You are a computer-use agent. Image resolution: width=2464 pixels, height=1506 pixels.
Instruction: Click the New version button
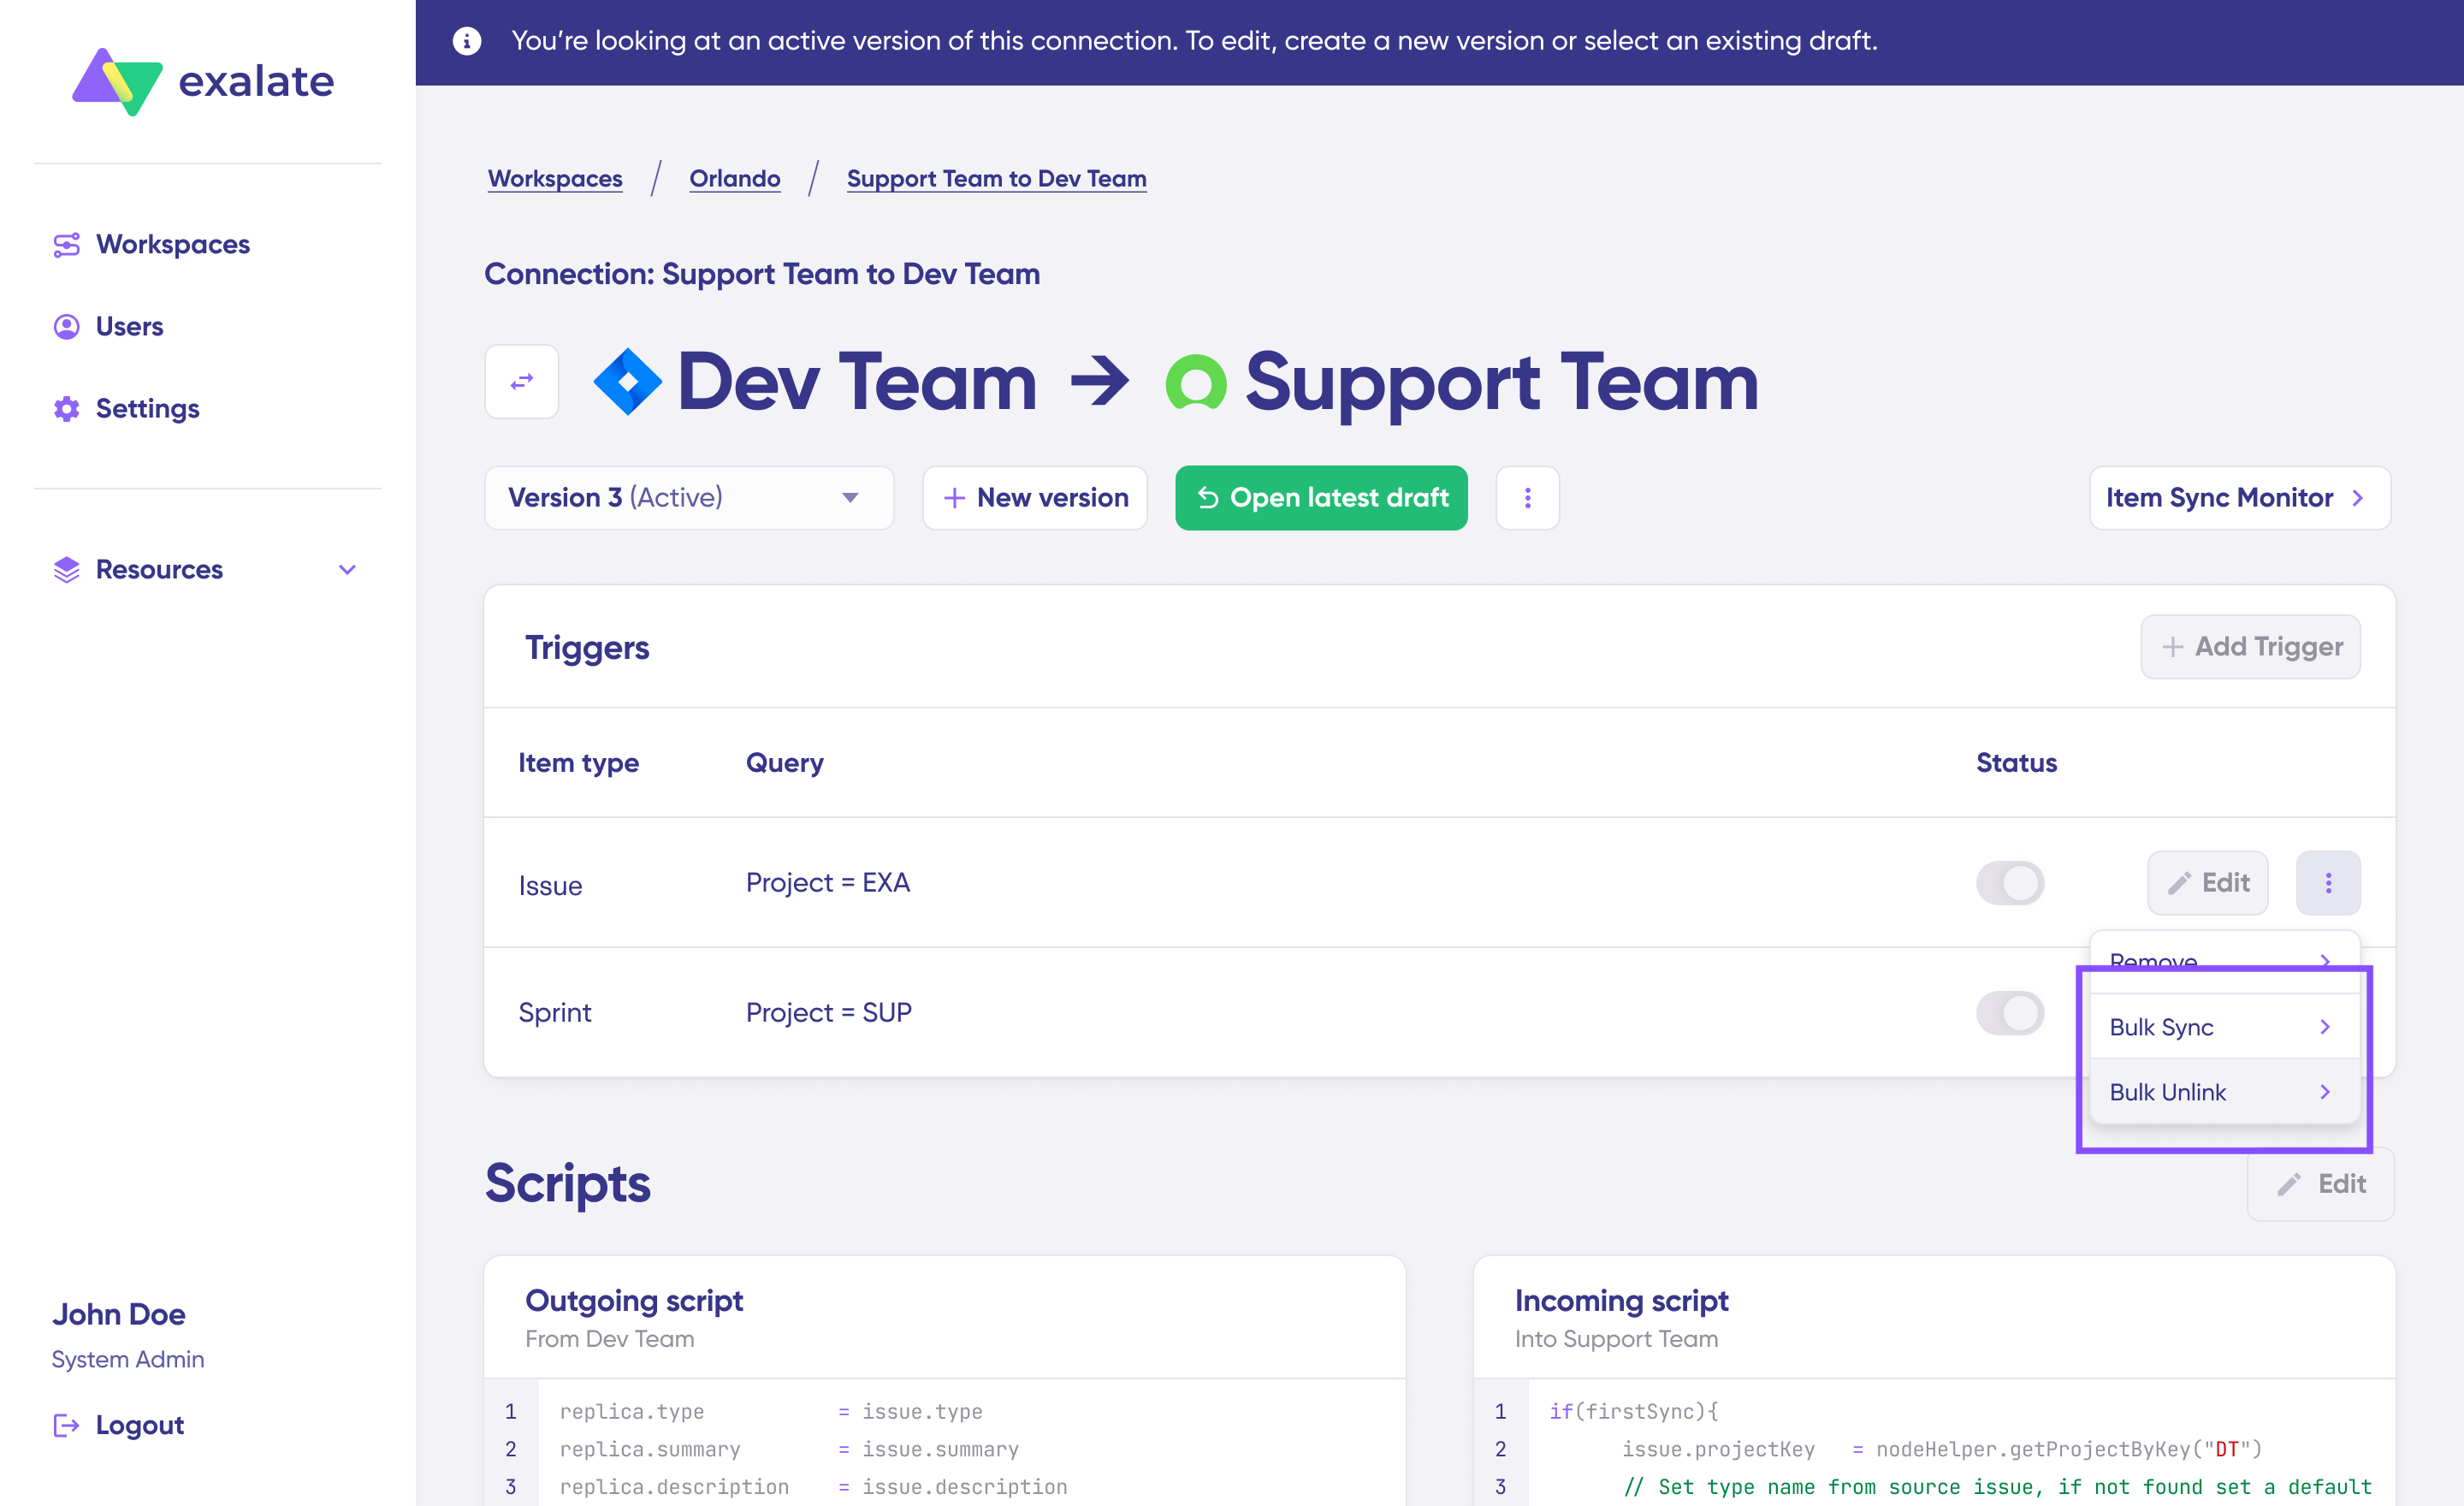1034,497
